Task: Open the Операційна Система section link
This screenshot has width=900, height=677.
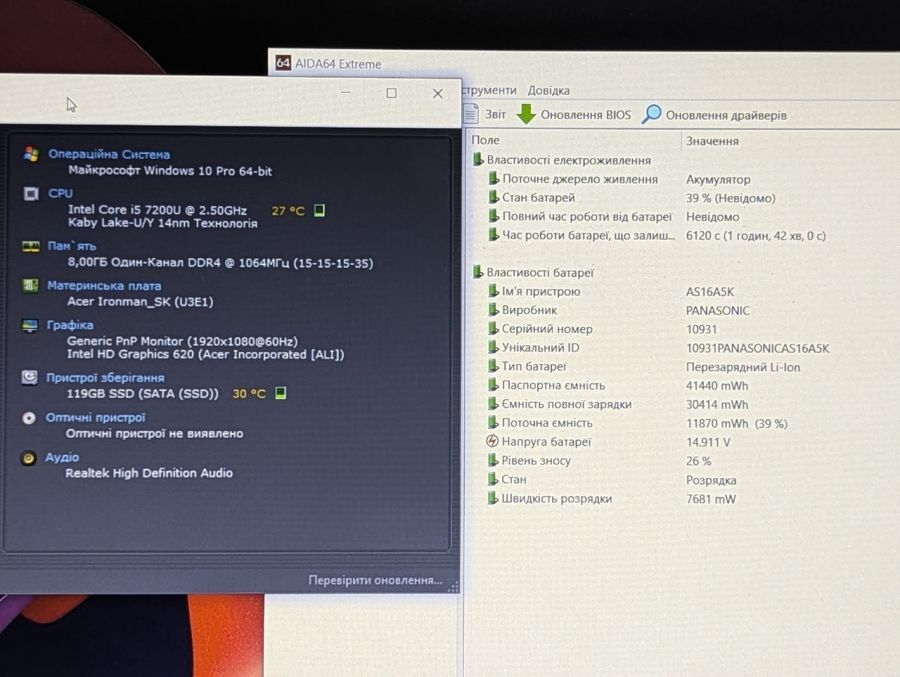Action: coord(109,154)
